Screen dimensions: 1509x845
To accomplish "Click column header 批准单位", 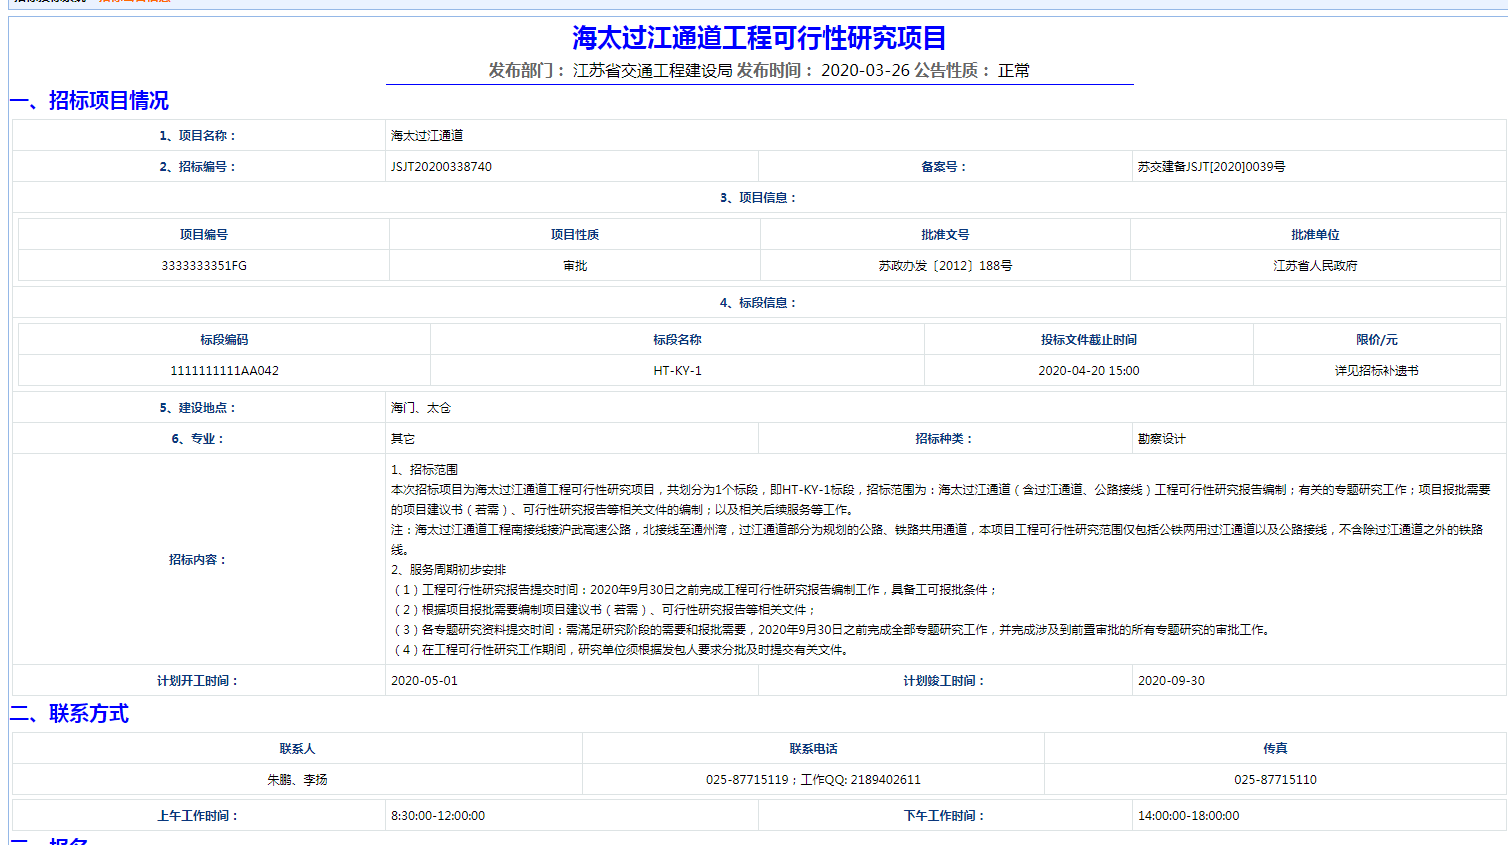I will (x=1315, y=235).
